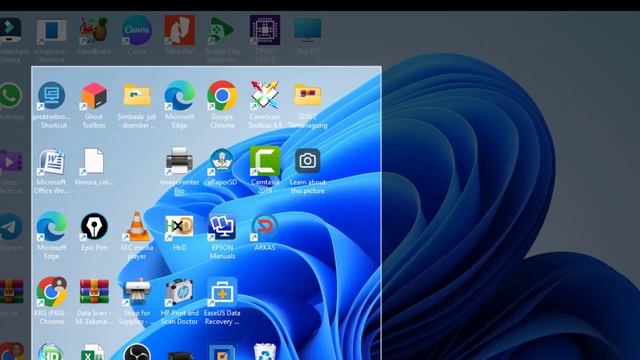Select Microsoft Edge icon beside Epic Pen
This screenshot has width=640, height=360.
coord(51,227)
